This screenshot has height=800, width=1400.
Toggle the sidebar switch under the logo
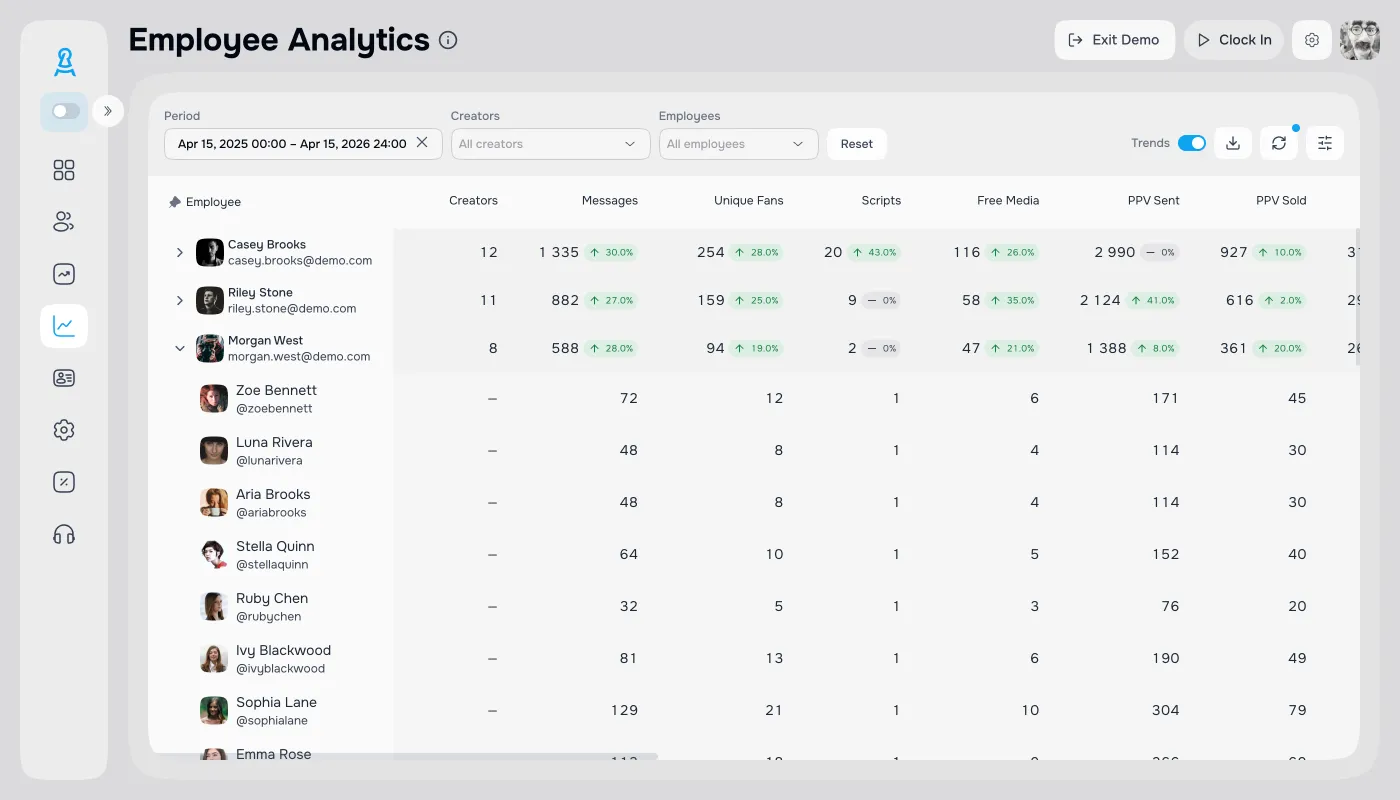[x=66, y=111]
